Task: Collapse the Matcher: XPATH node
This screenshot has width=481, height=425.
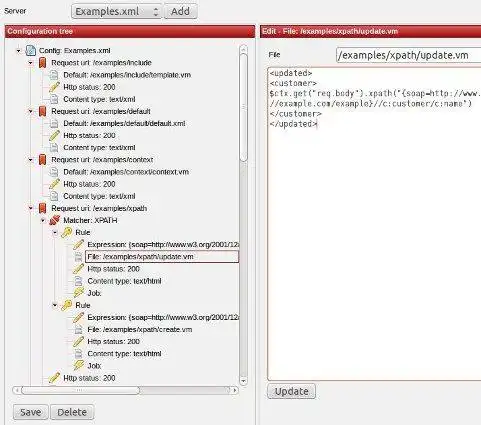Action: pyautogui.click(x=43, y=221)
